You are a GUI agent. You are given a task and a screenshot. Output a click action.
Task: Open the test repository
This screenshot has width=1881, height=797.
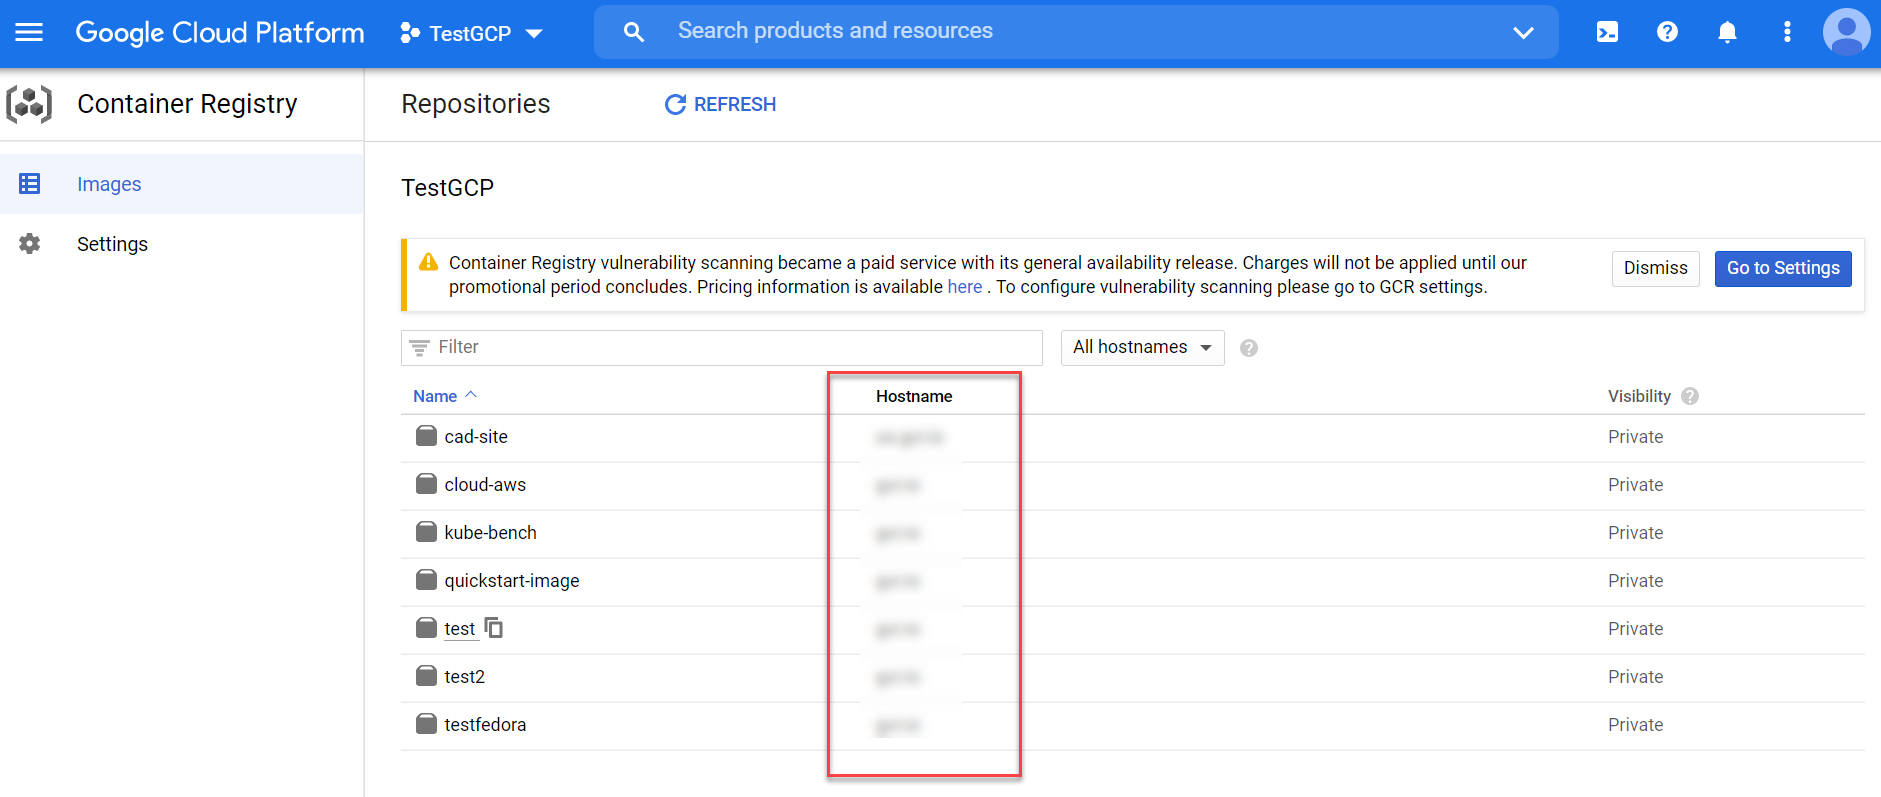coord(460,629)
